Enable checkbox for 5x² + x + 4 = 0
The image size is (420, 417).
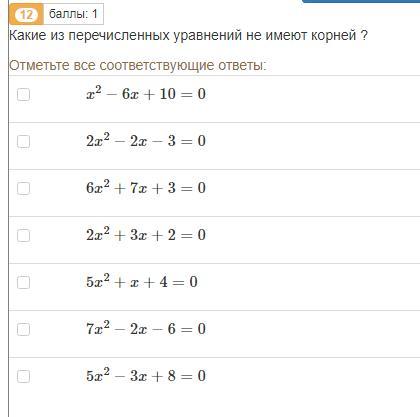coord(23,283)
